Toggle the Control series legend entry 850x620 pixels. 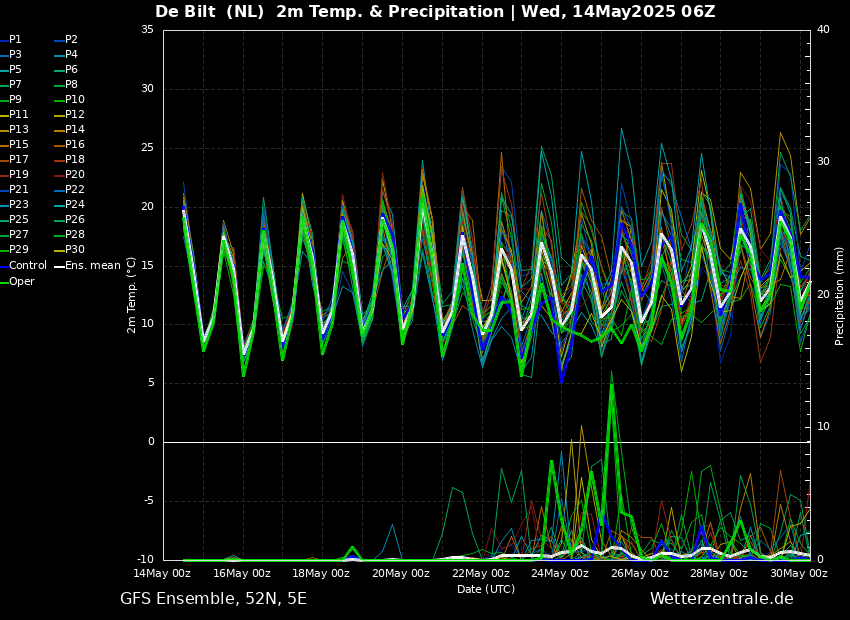pyautogui.click(x=27, y=266)
